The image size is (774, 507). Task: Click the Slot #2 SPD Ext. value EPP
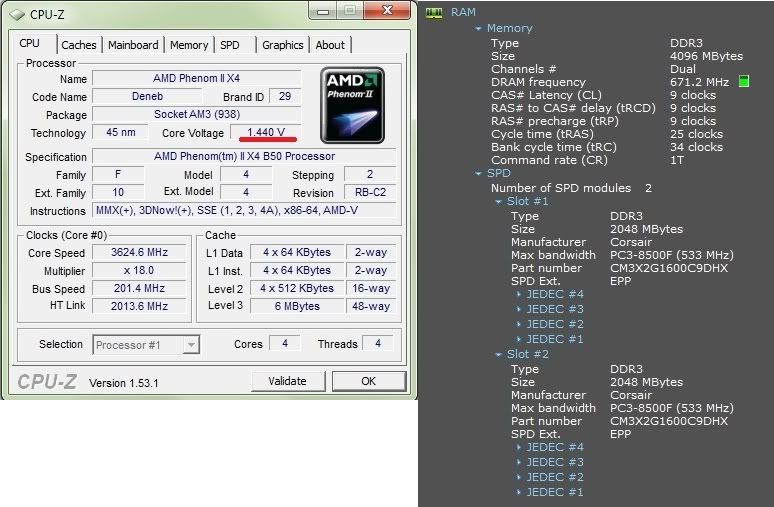click(x=620, y=434)
